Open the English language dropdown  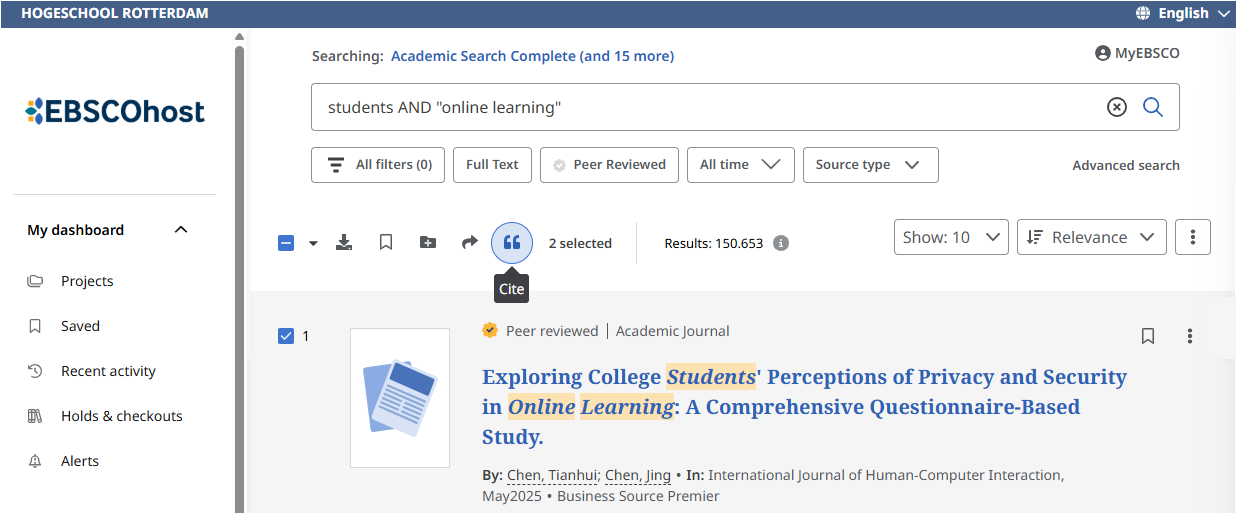tap(1185, 13)
